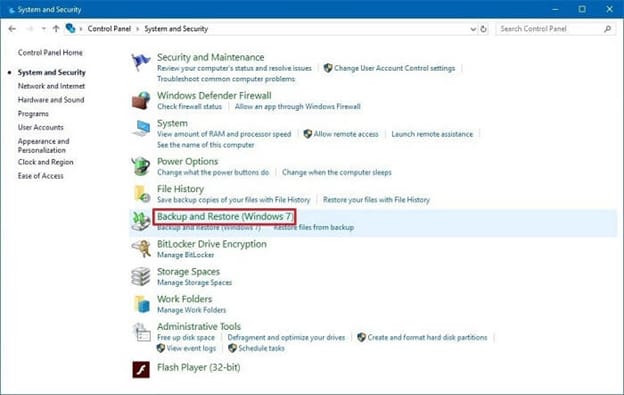
Task: Click See the name of this computer
Action: pos(206,145)
